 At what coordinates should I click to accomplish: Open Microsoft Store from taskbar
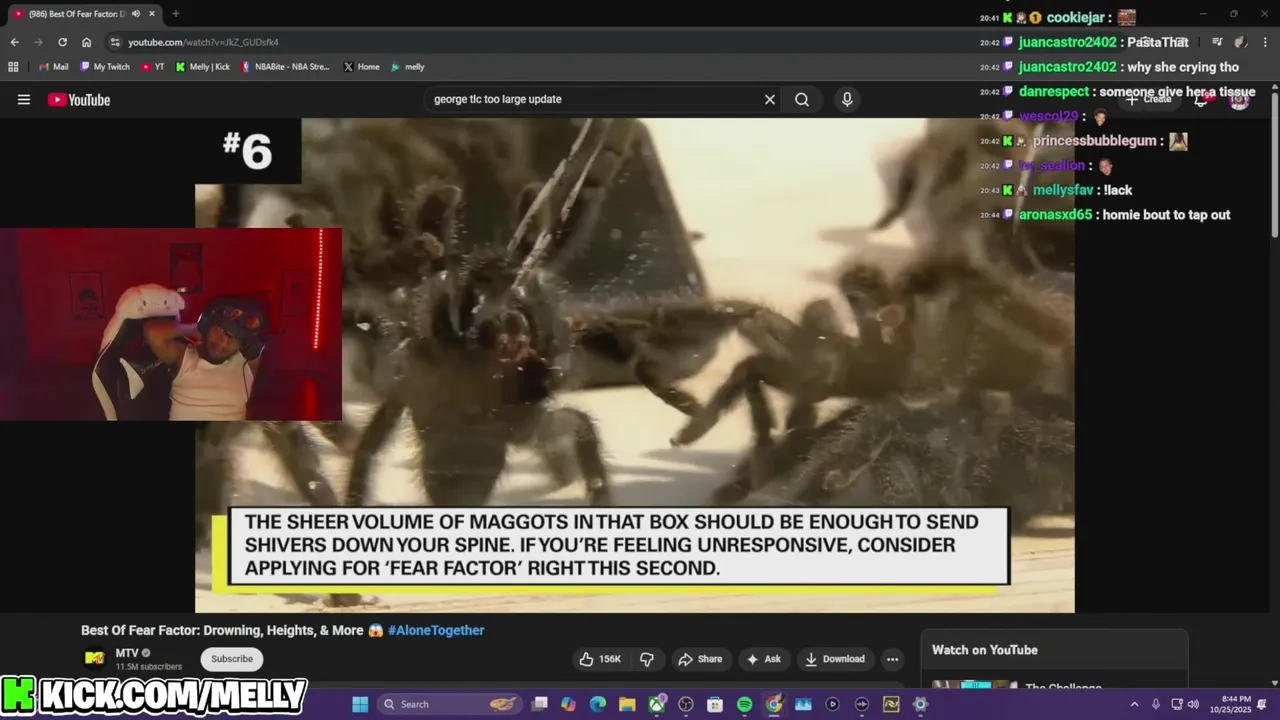pyautogui.click(x=715, y=704)
